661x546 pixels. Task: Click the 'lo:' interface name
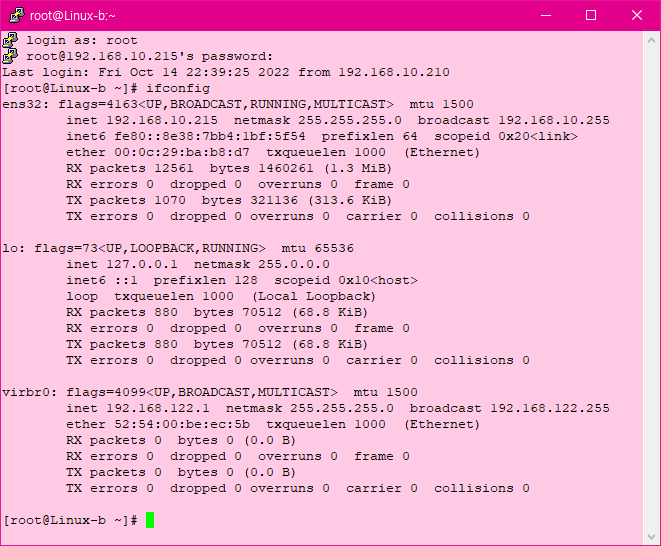tap(13, 248)
